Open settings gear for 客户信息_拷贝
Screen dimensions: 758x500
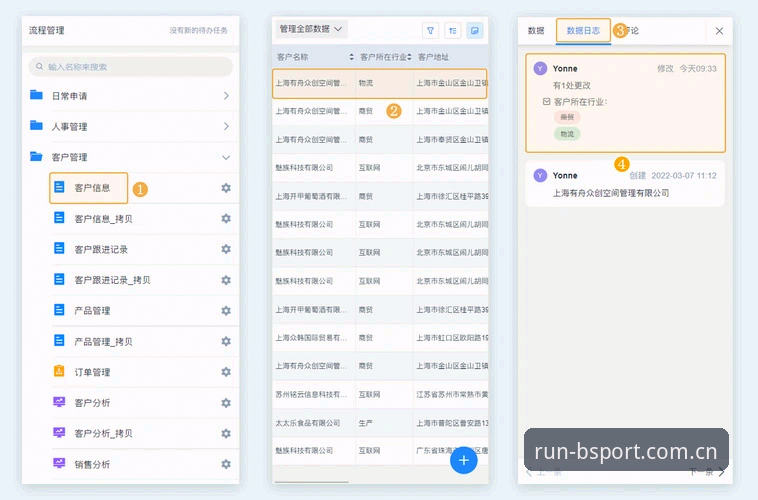(226, 219)
